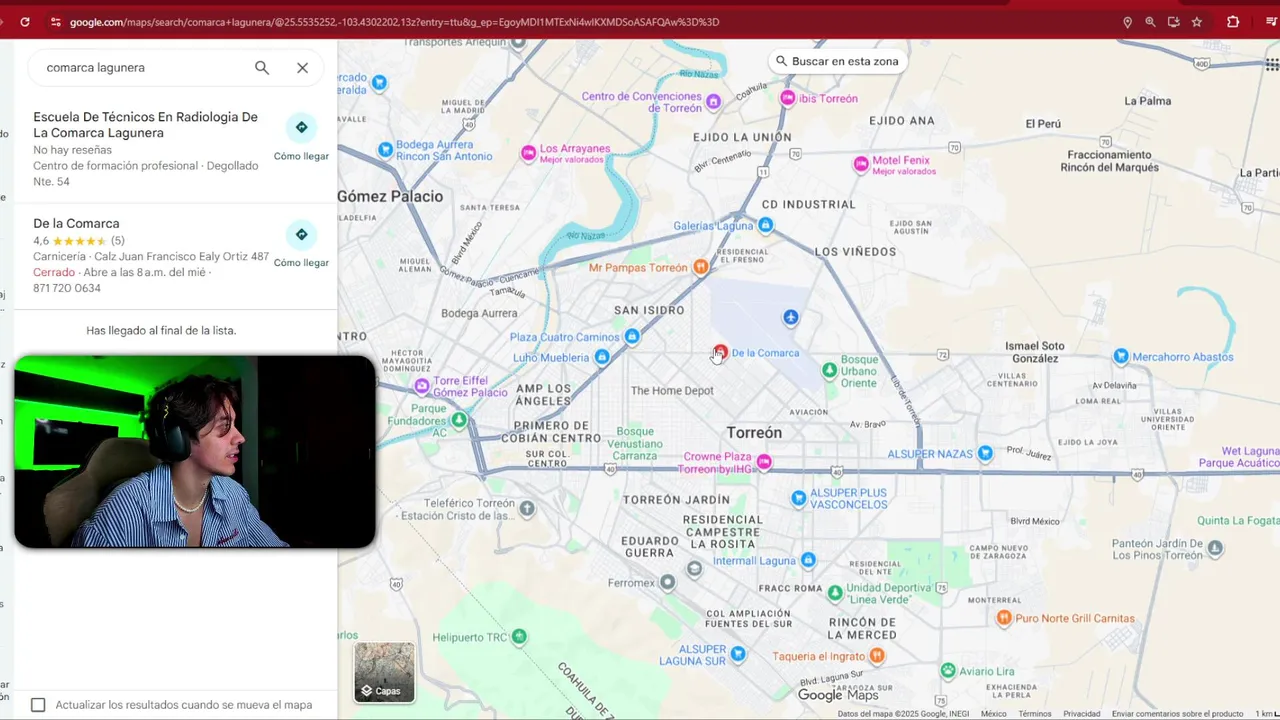This screenshot has width=1280, height=720.
Task: Click the location permission icon in address bar
Action: pos(1127,22)
